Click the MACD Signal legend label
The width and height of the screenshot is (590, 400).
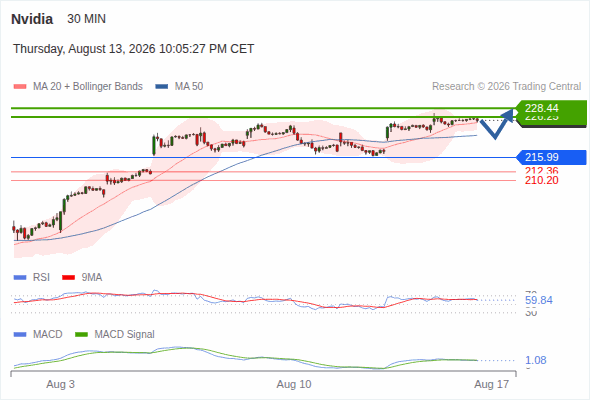(x=125, y=335)
